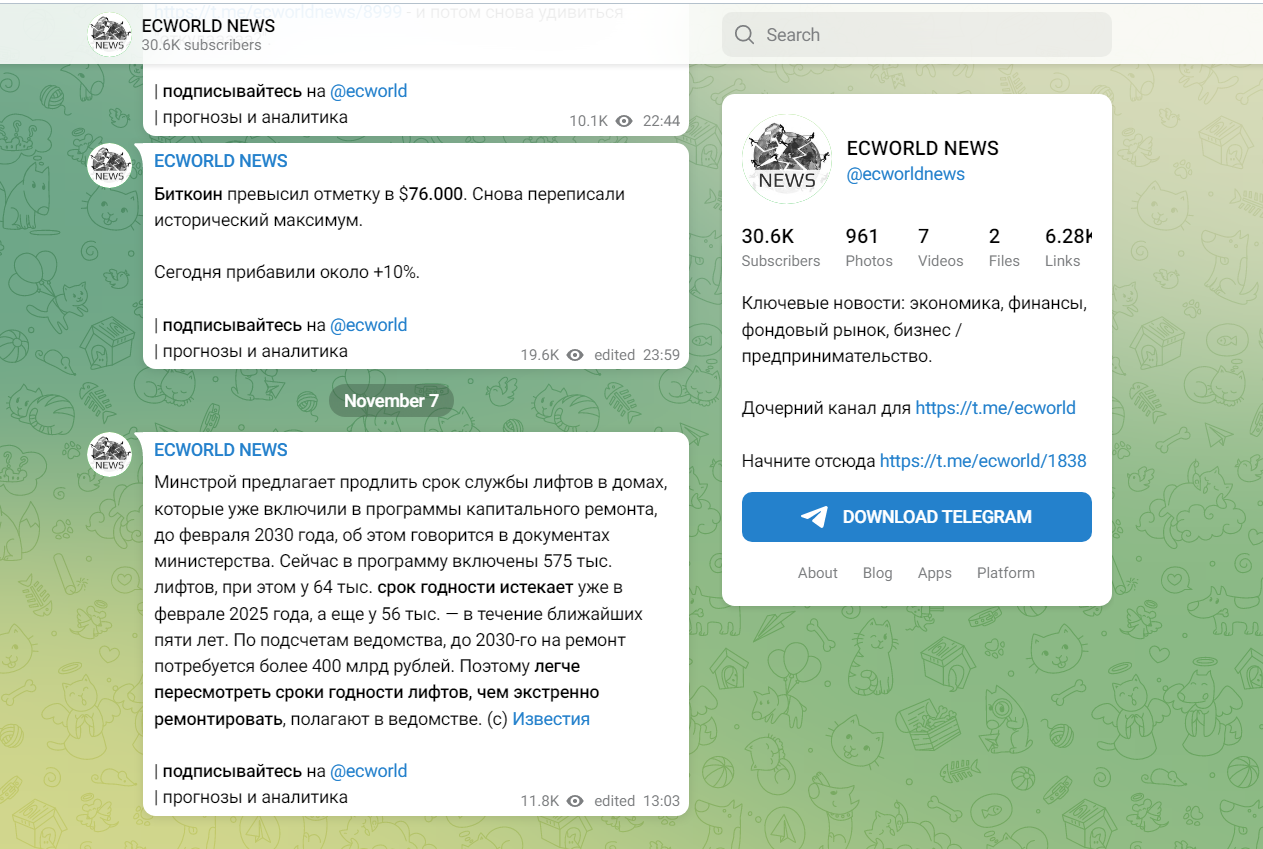1263x849 pixels.
Task: Open the 7 Videos counter
Action: pyautogui.click(x=941, y=247)
